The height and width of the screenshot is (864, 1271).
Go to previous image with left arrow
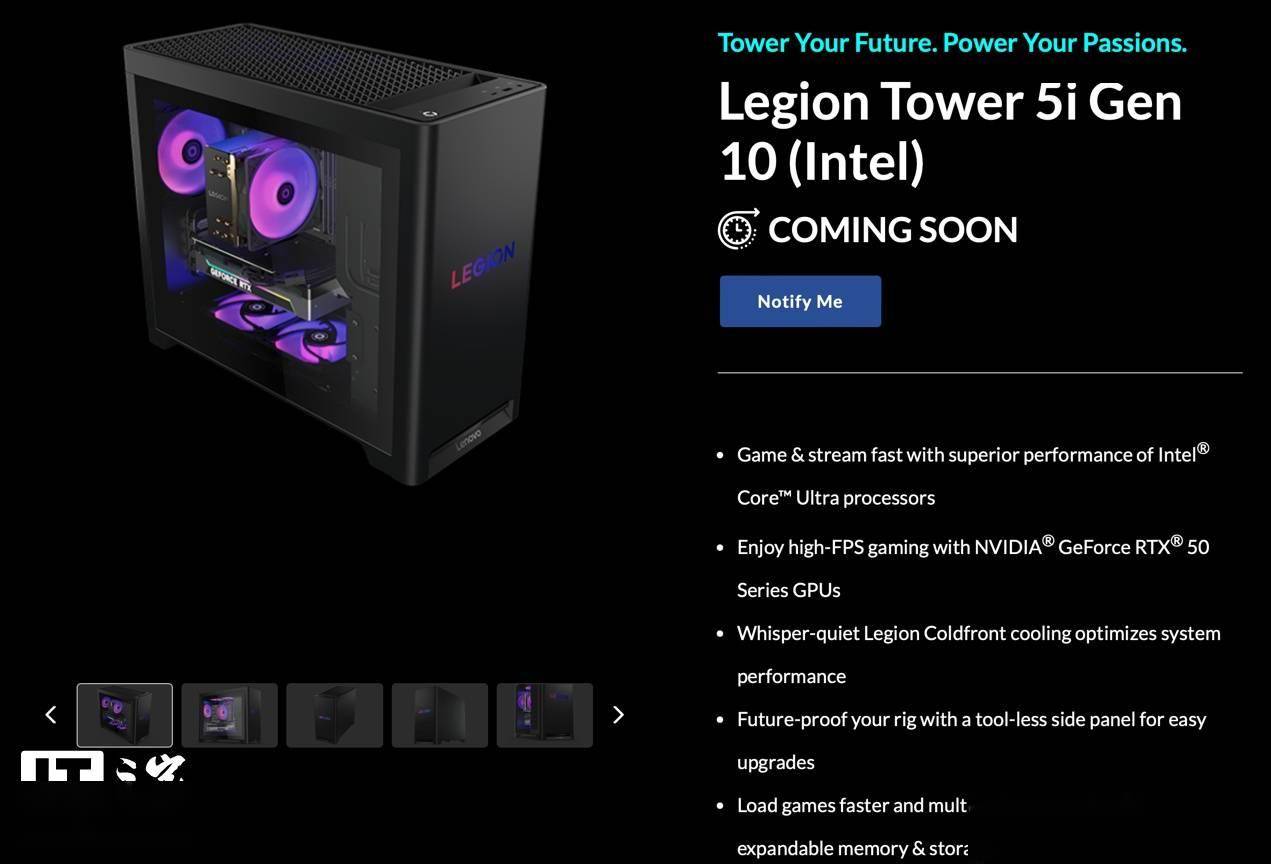[51, 714]
